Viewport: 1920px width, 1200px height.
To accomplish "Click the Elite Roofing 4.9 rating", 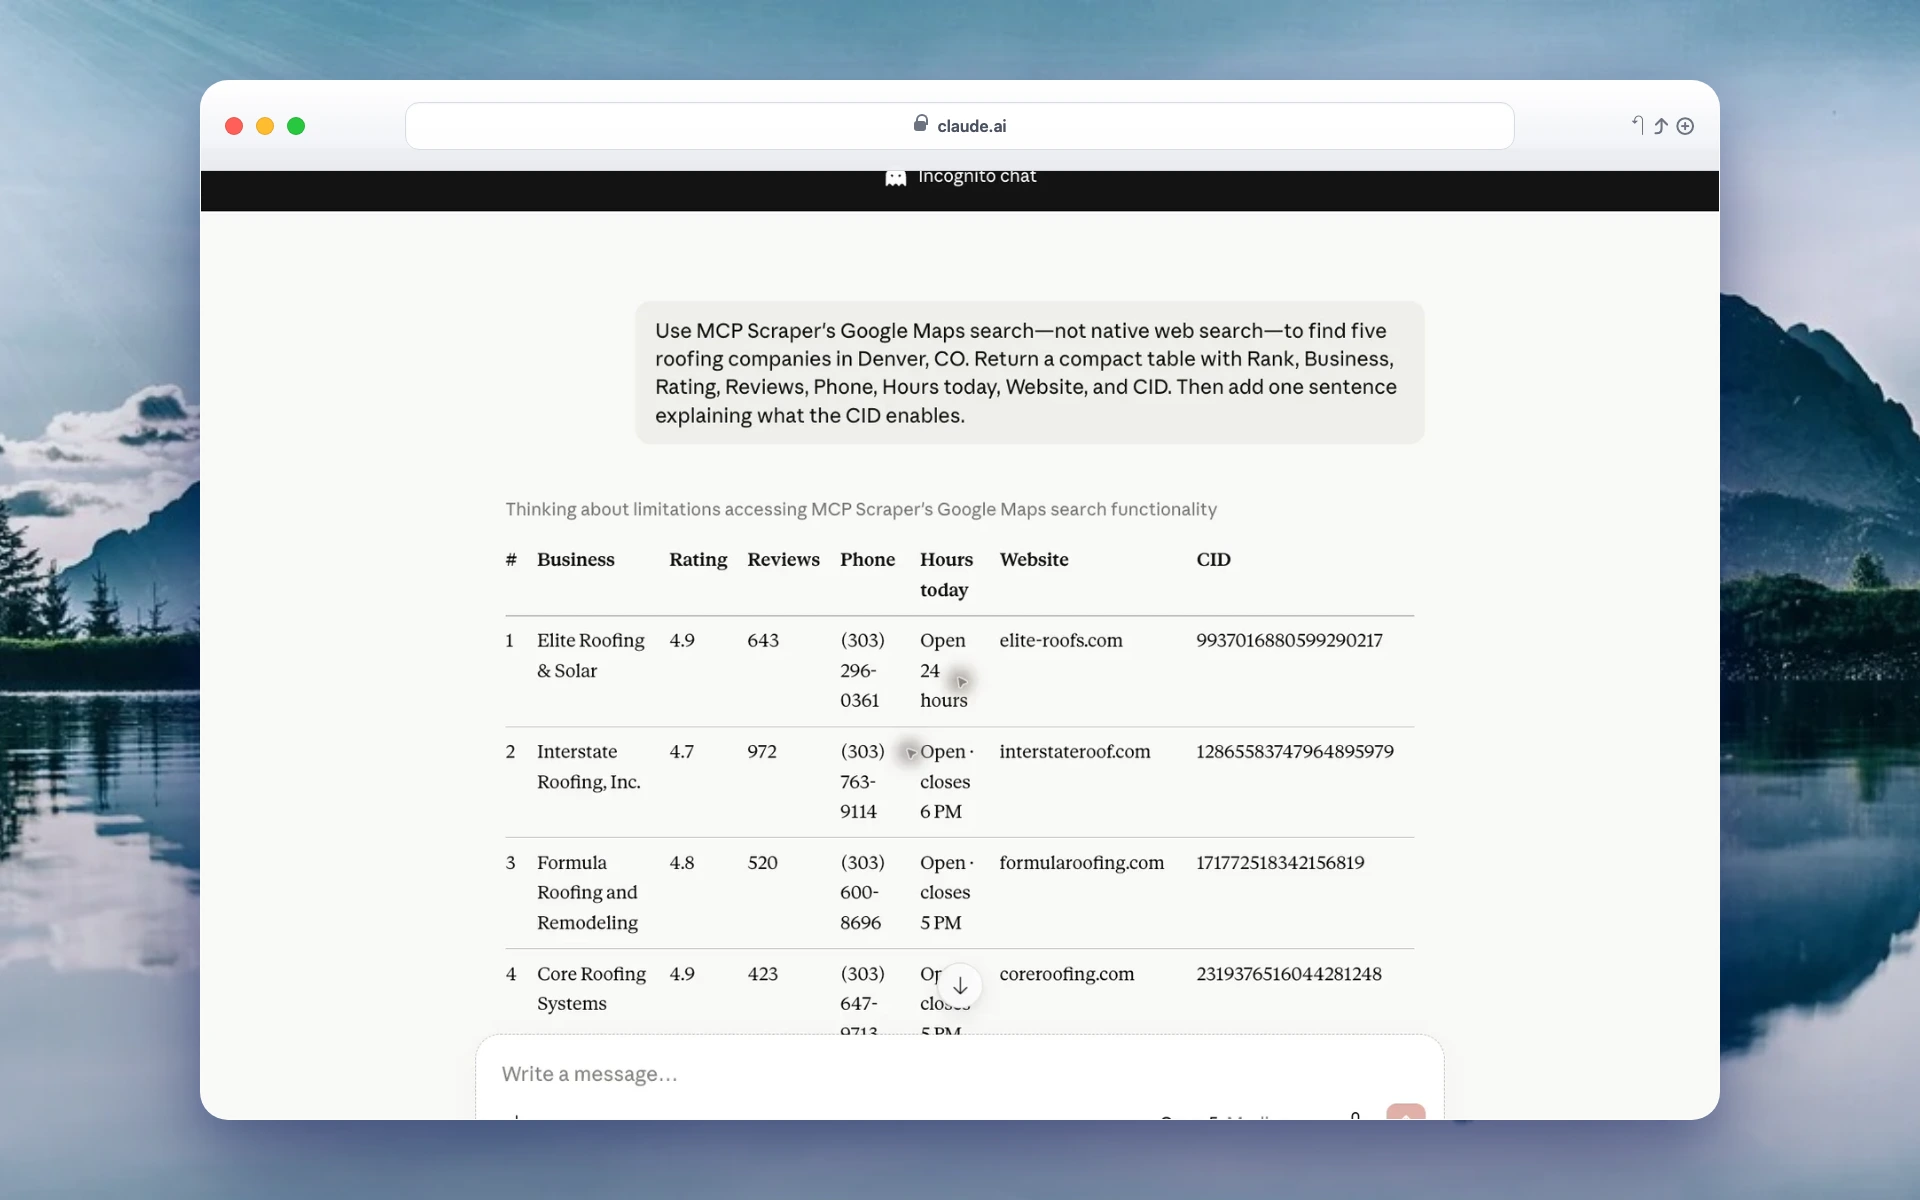I will pos(682,640).
